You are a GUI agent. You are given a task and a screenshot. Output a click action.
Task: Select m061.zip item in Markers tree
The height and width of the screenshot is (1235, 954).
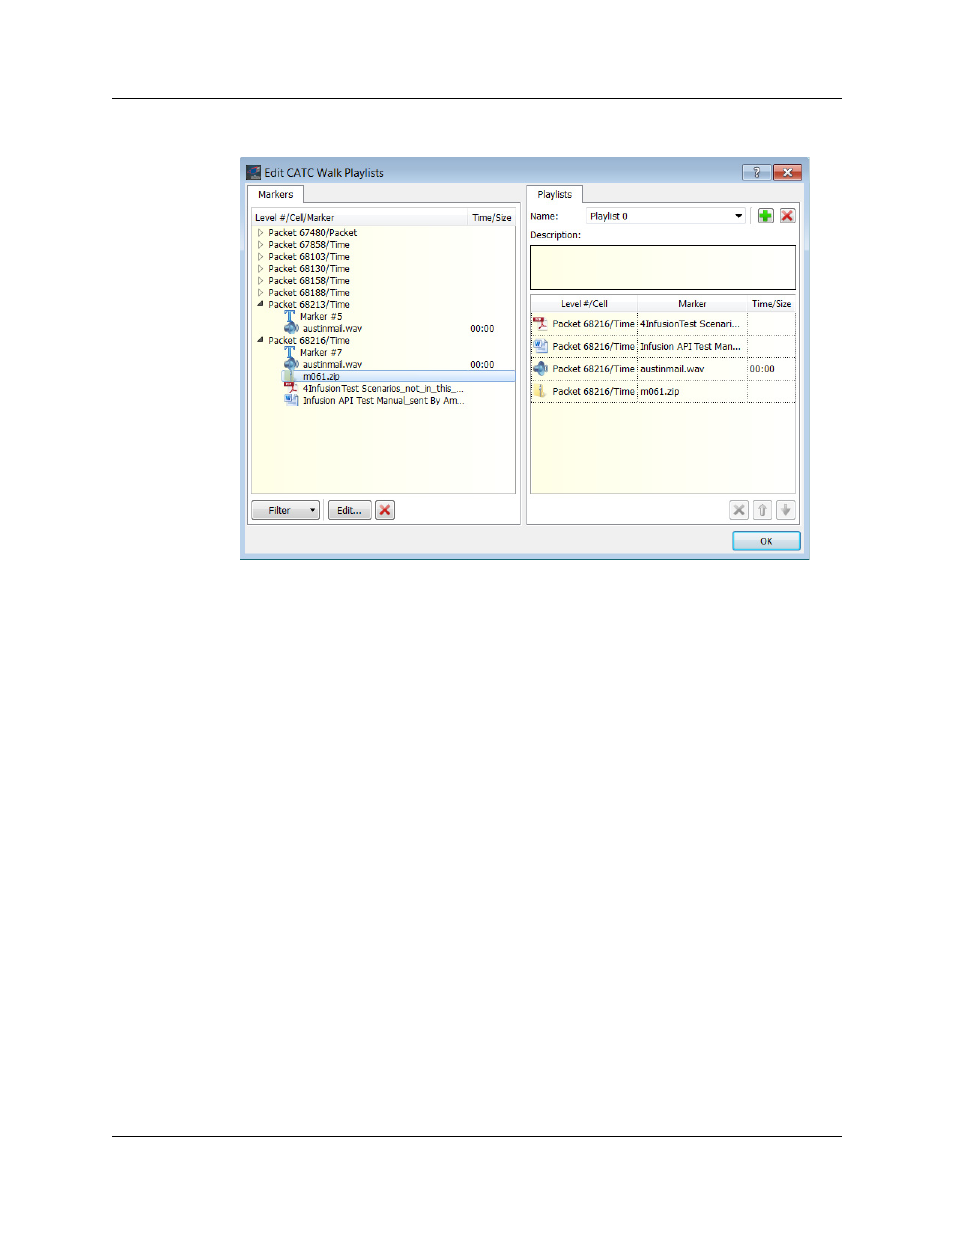321,377
